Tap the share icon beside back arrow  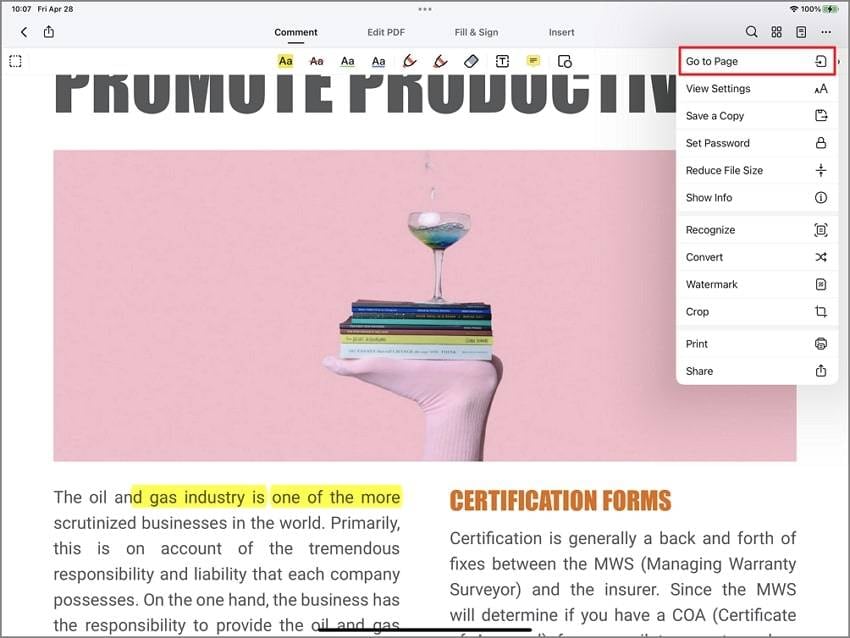click(x=49, y=31)
